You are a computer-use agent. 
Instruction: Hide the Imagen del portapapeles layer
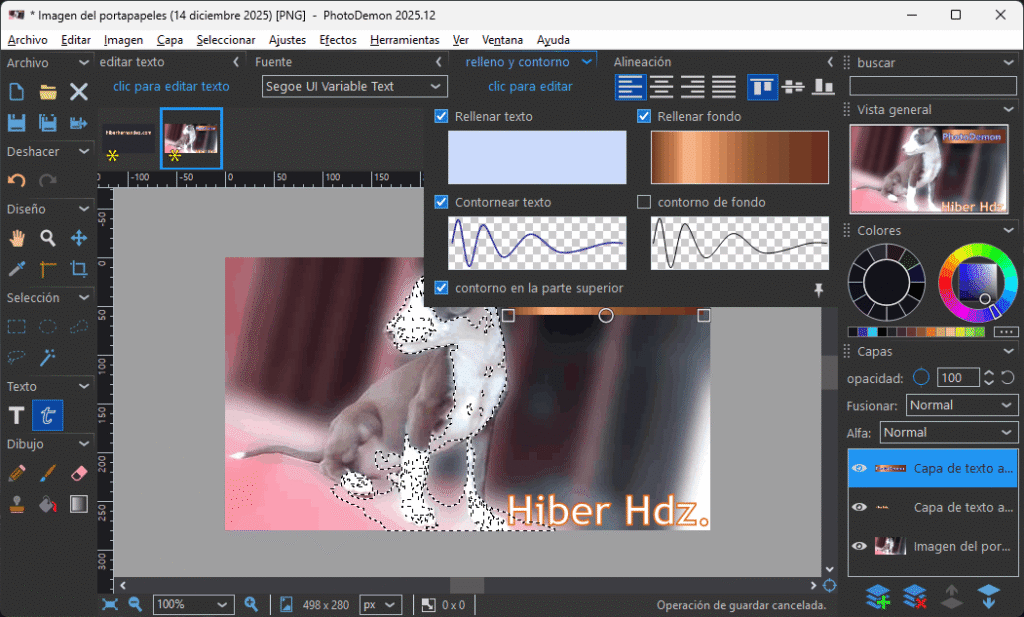pyautogui.click(x=858, y=546)
